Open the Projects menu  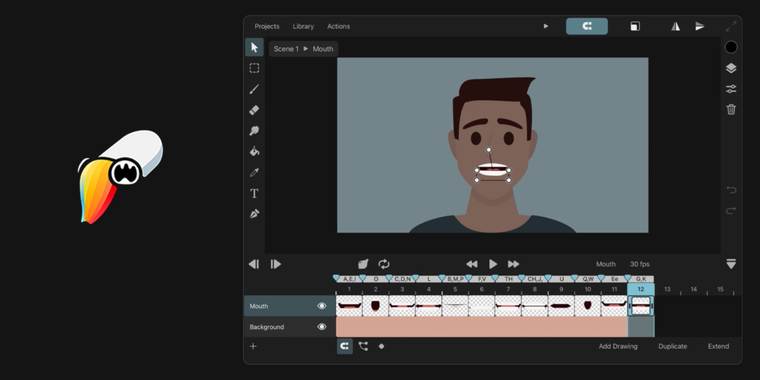(x=267, y=26)
